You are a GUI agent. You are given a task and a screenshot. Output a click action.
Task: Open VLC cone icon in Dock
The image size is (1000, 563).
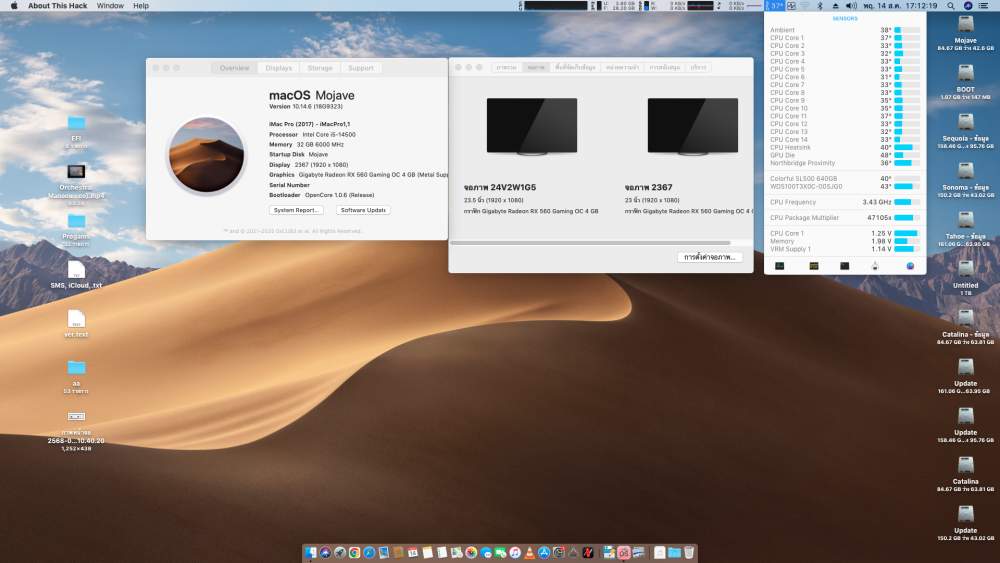click(x=530, y=553)
